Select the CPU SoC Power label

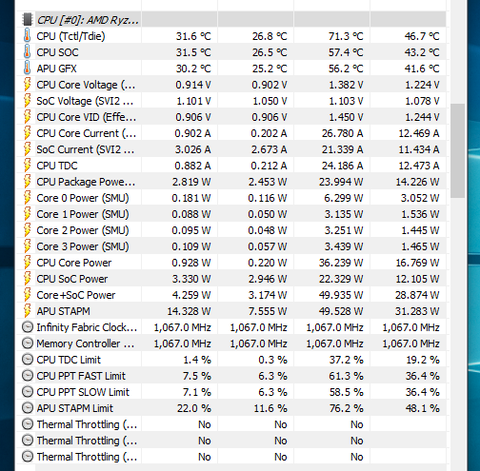pos(72,279)
